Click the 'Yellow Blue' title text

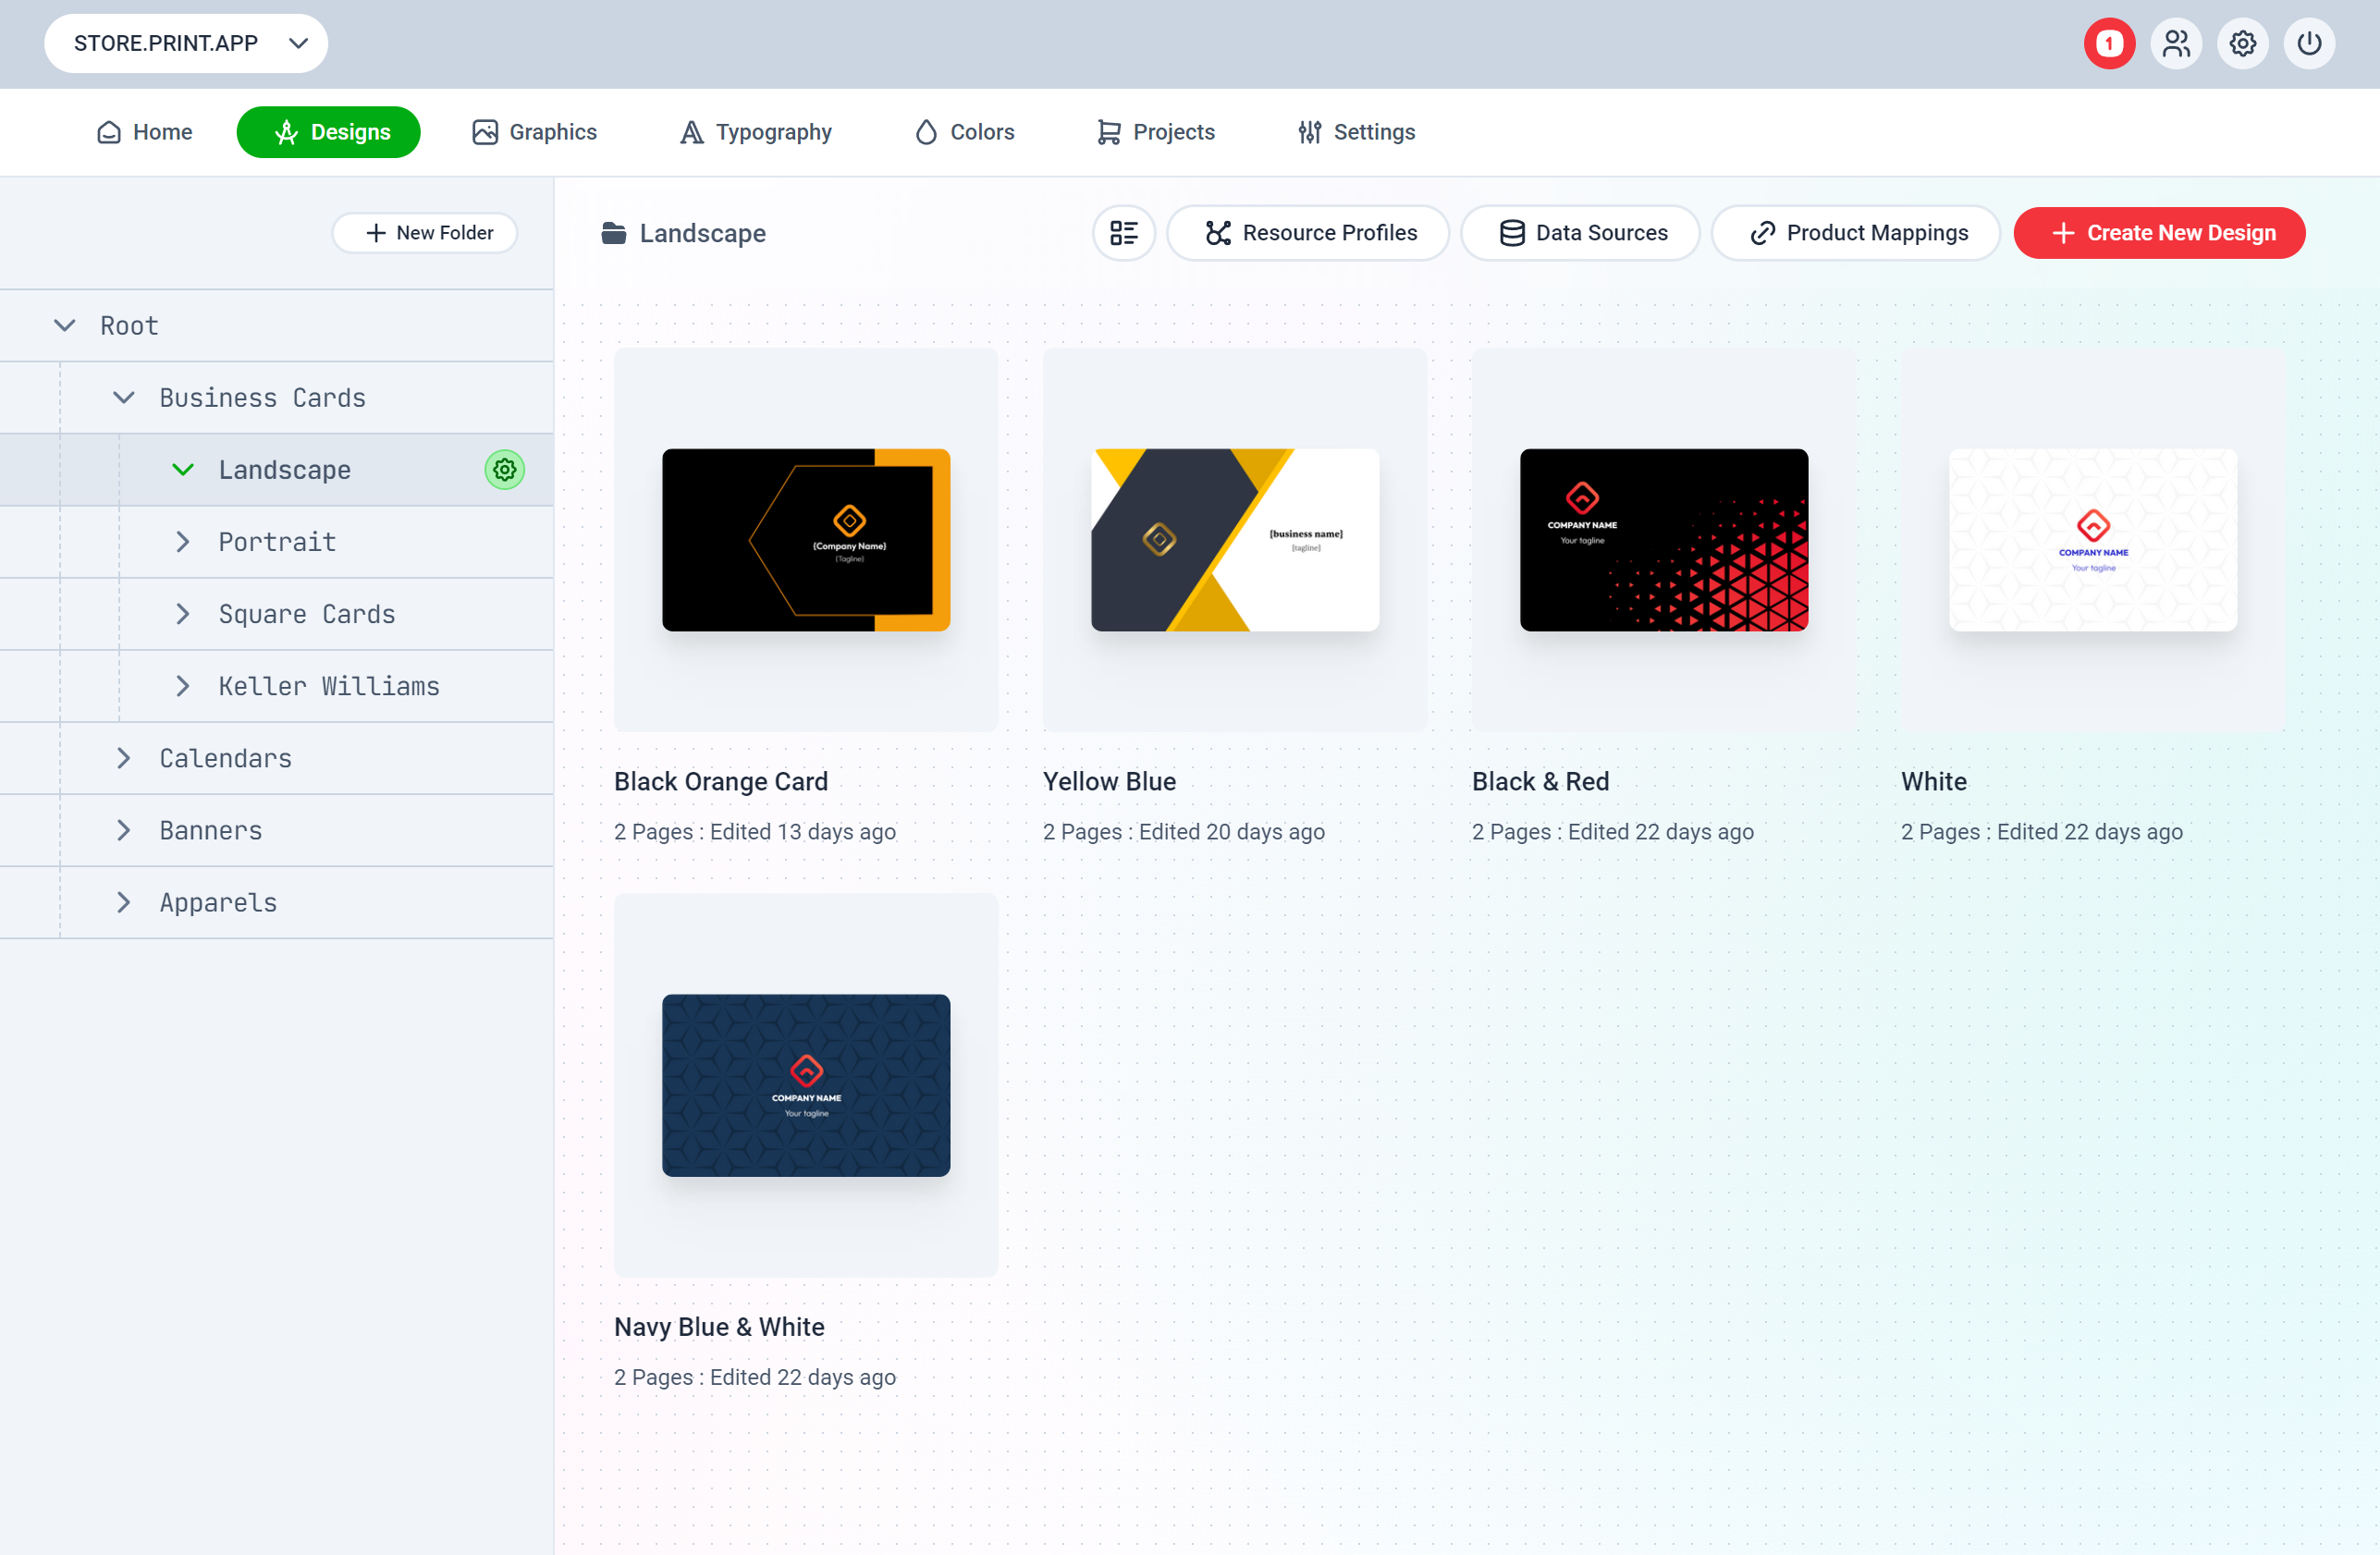pos(1109,781)
